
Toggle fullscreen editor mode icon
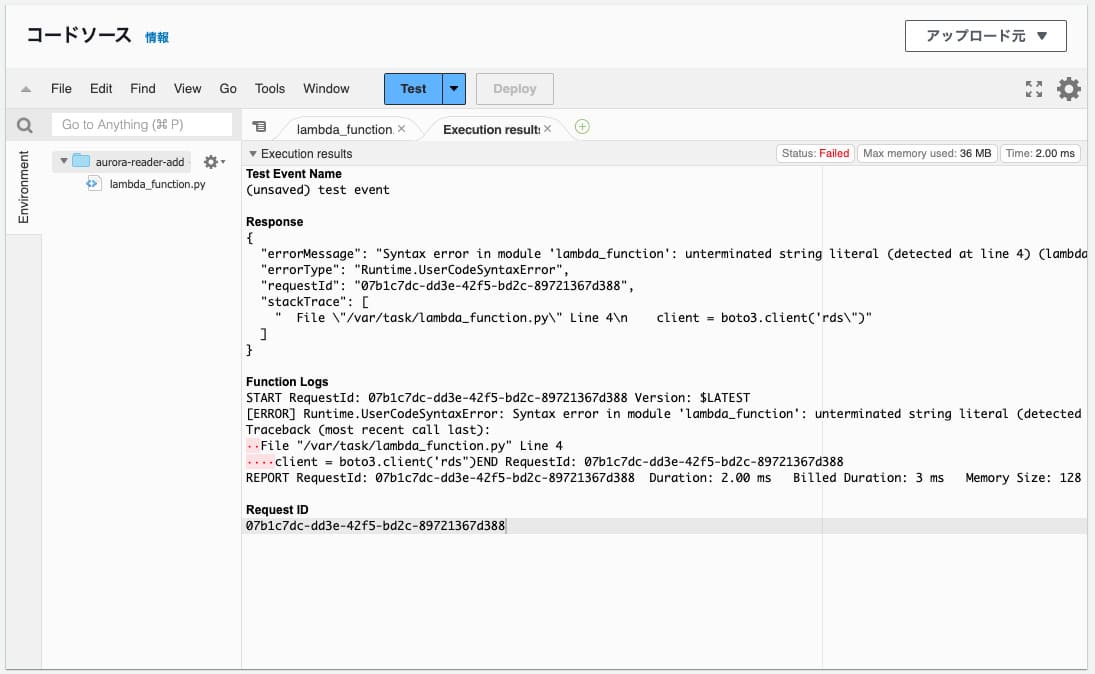point(1034,89)
